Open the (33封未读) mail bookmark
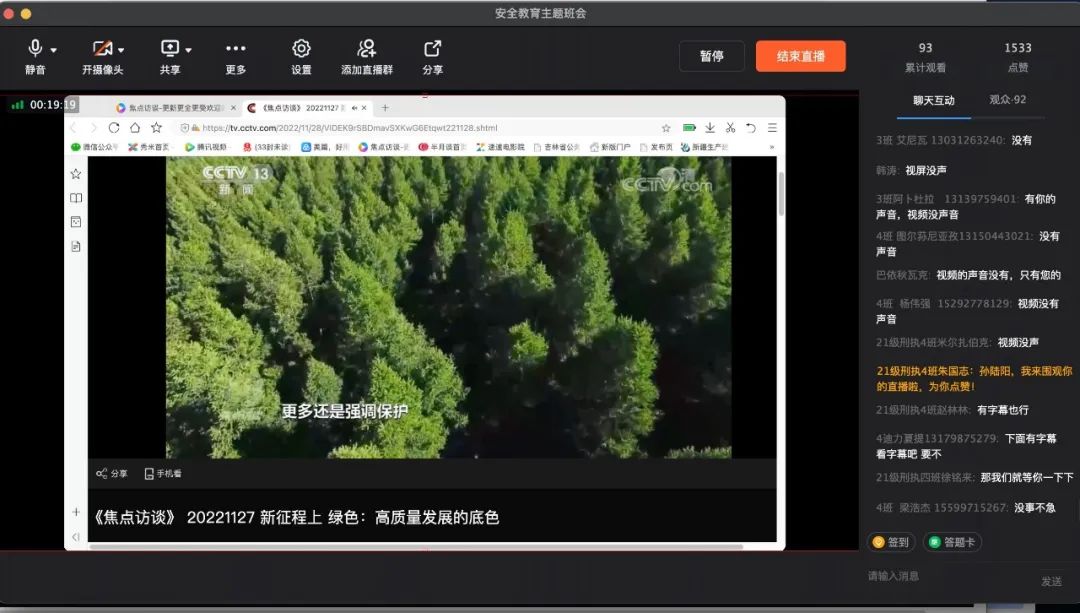This screenshot has width=1080, height=613. coord(267,147)
